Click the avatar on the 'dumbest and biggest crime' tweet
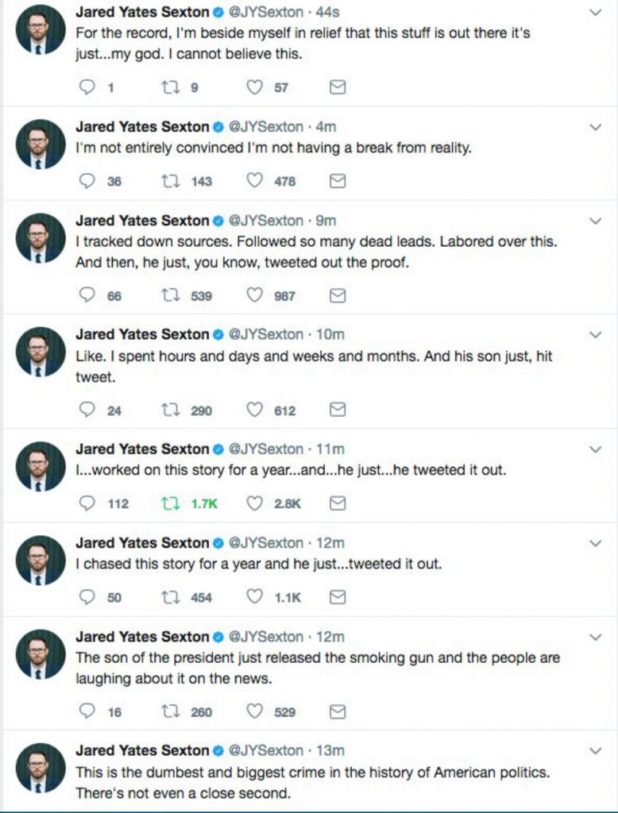Viewport: 618px width, 813px height. coord(42,767)
